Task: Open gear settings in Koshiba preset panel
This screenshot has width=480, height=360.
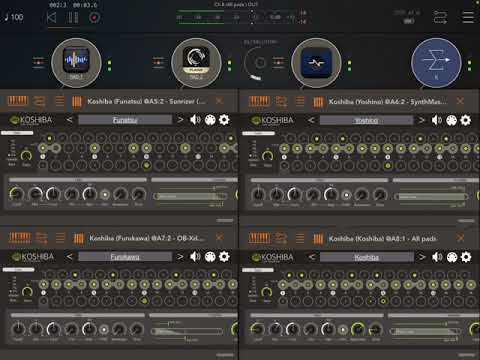Action: pyautogui.click(x=466, y=257)
